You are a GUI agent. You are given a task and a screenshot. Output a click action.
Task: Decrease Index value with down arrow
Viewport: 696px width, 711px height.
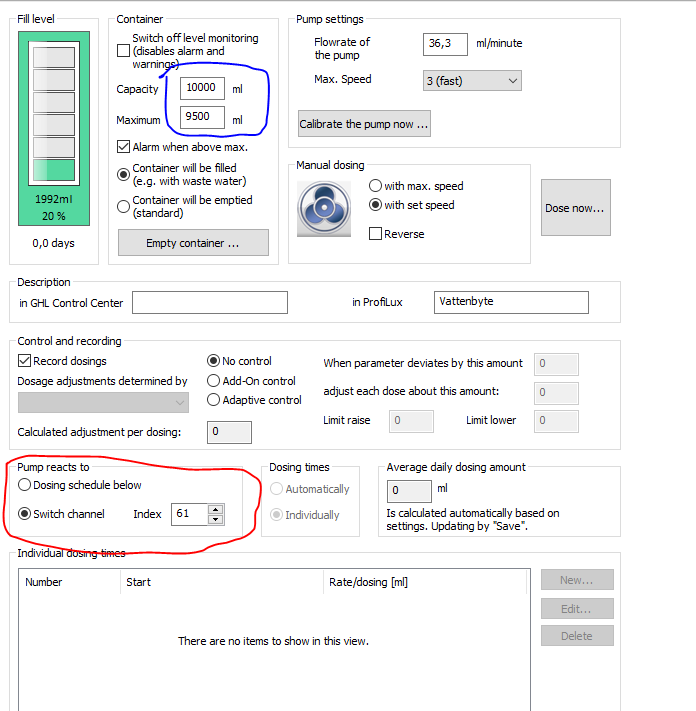pos(216,519)
